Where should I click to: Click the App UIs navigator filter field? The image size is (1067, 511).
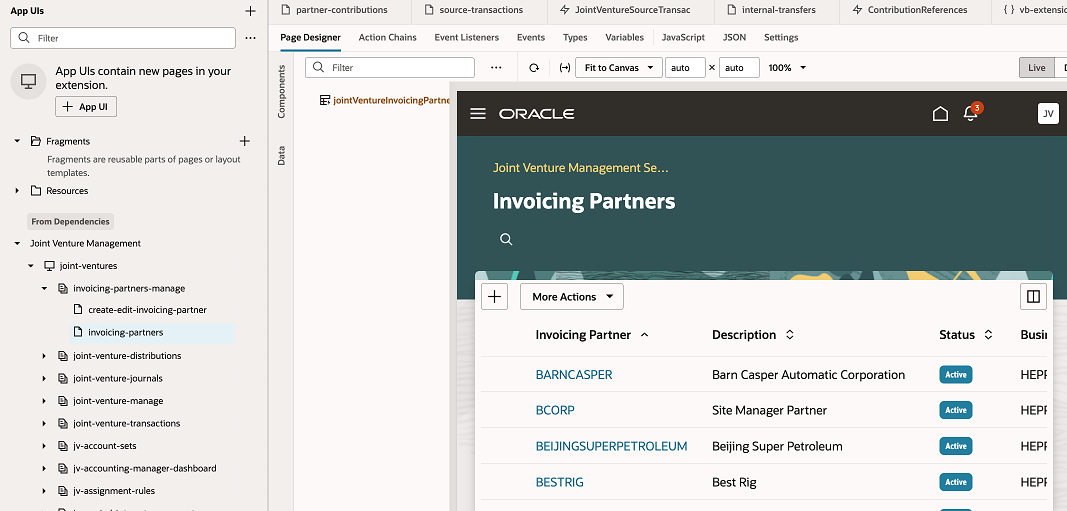coord(123,38)
